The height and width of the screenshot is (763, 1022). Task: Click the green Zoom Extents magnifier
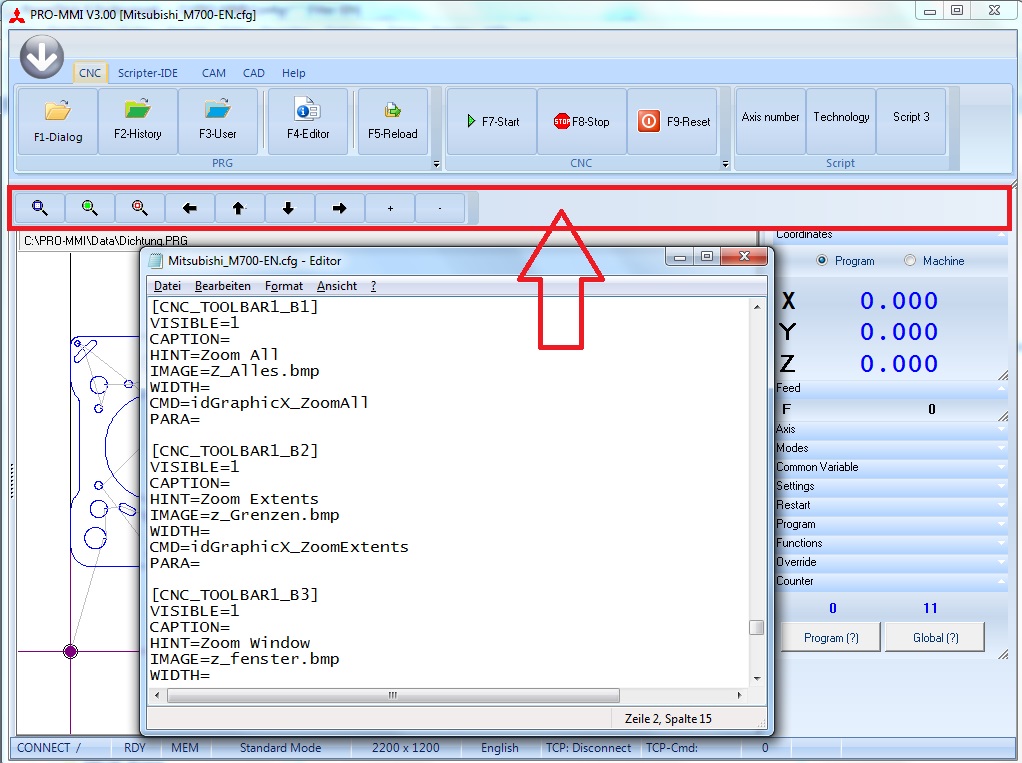[90, 208]
